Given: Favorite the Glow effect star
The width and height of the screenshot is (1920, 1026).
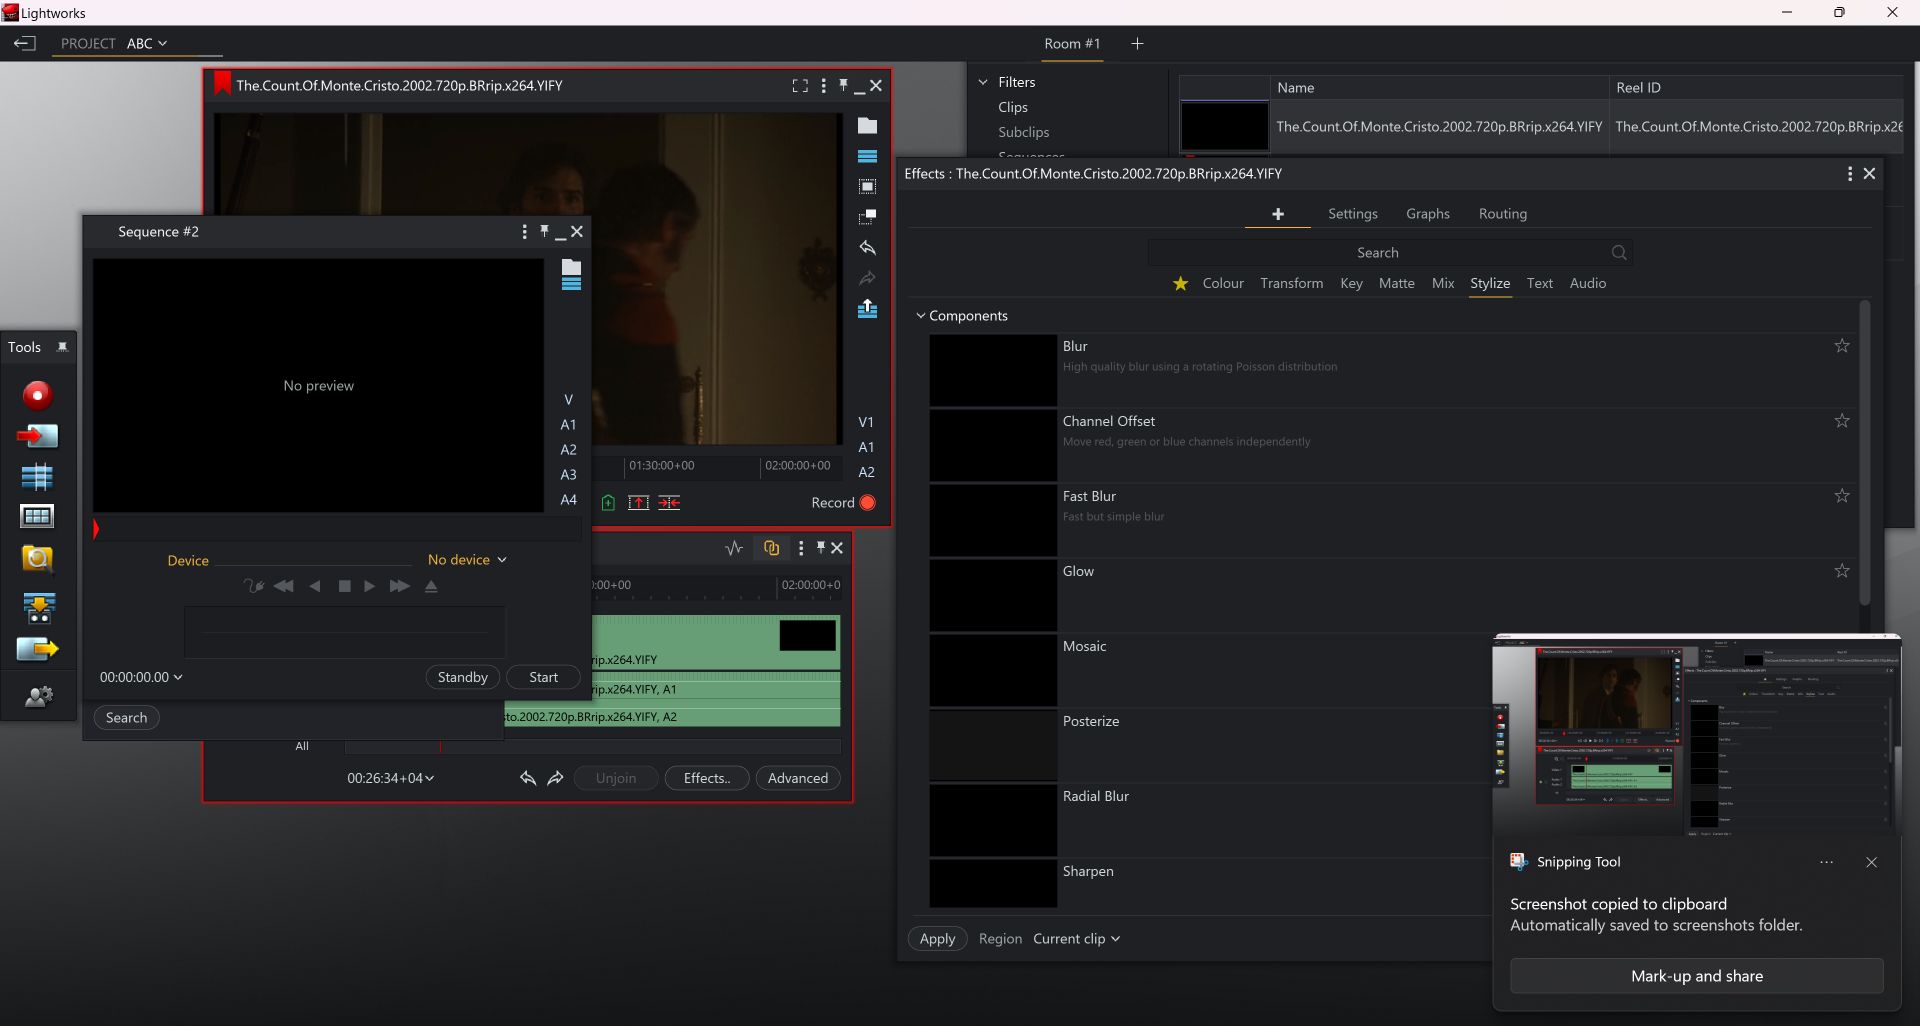Looking at the screenshot, I should tap(1842, 571).
